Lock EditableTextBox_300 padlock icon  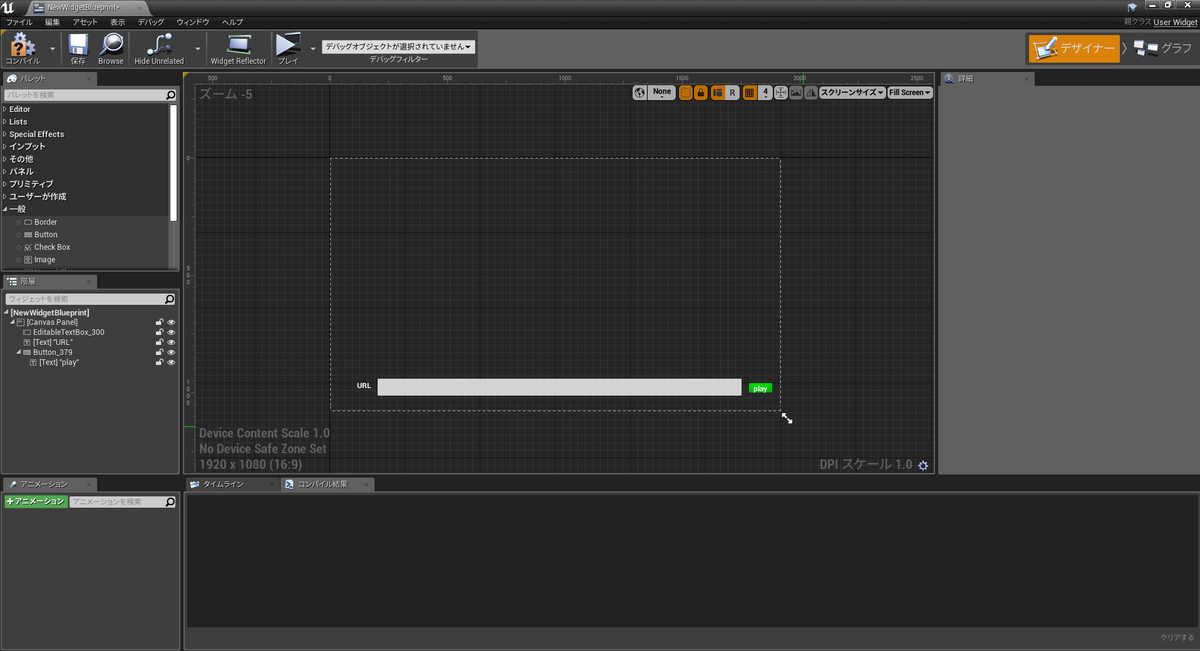click(159, 332)
